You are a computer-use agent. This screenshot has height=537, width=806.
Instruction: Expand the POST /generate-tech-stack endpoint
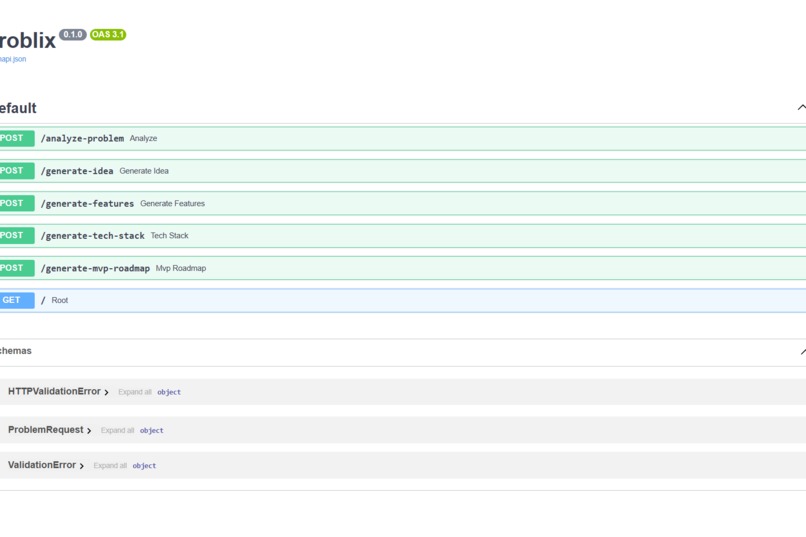point(403,235)
